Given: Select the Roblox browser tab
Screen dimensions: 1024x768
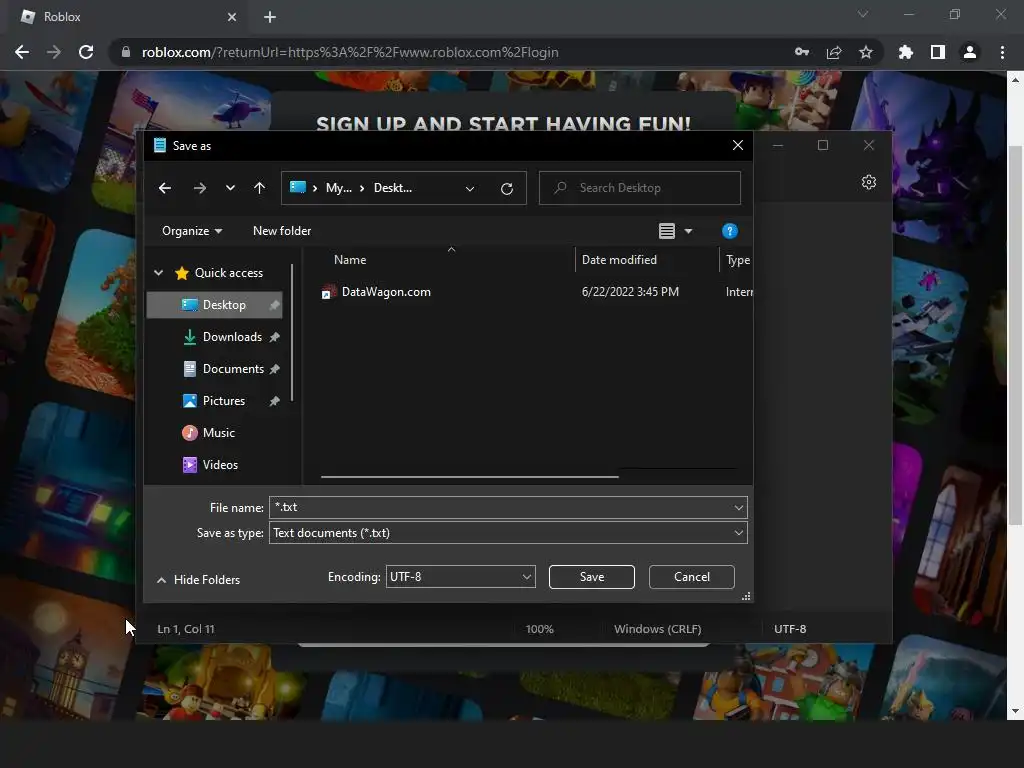Looking at the screenshot, I should [x=128, y=17].
